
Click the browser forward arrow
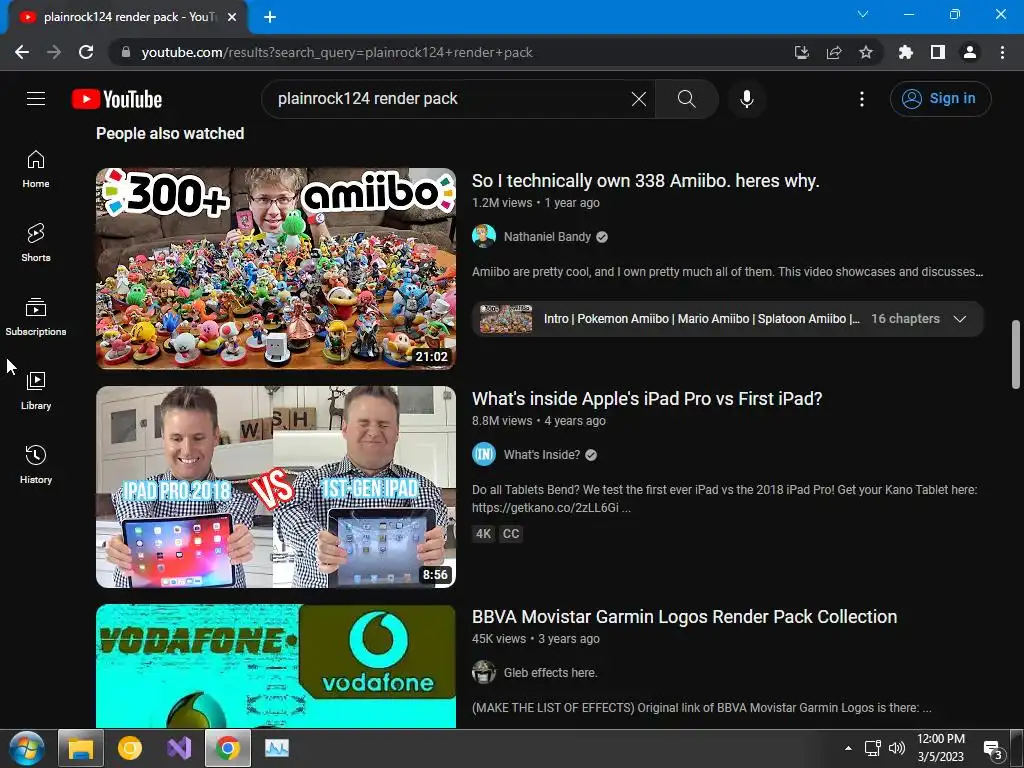54,52
